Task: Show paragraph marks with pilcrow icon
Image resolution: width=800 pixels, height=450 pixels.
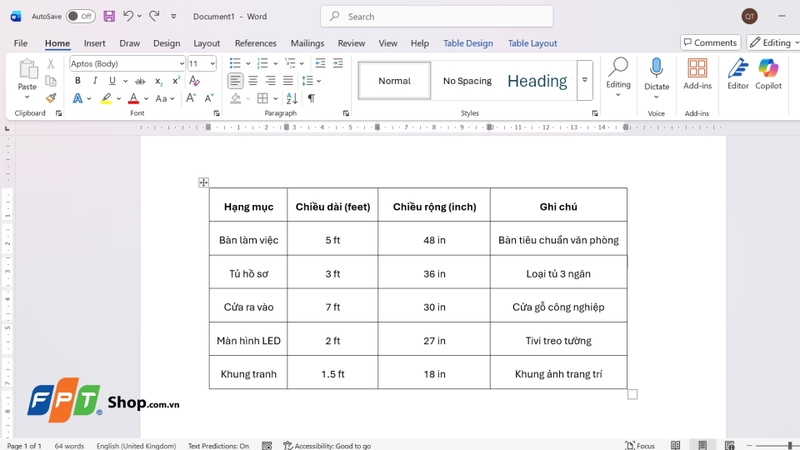Action: 311,98
